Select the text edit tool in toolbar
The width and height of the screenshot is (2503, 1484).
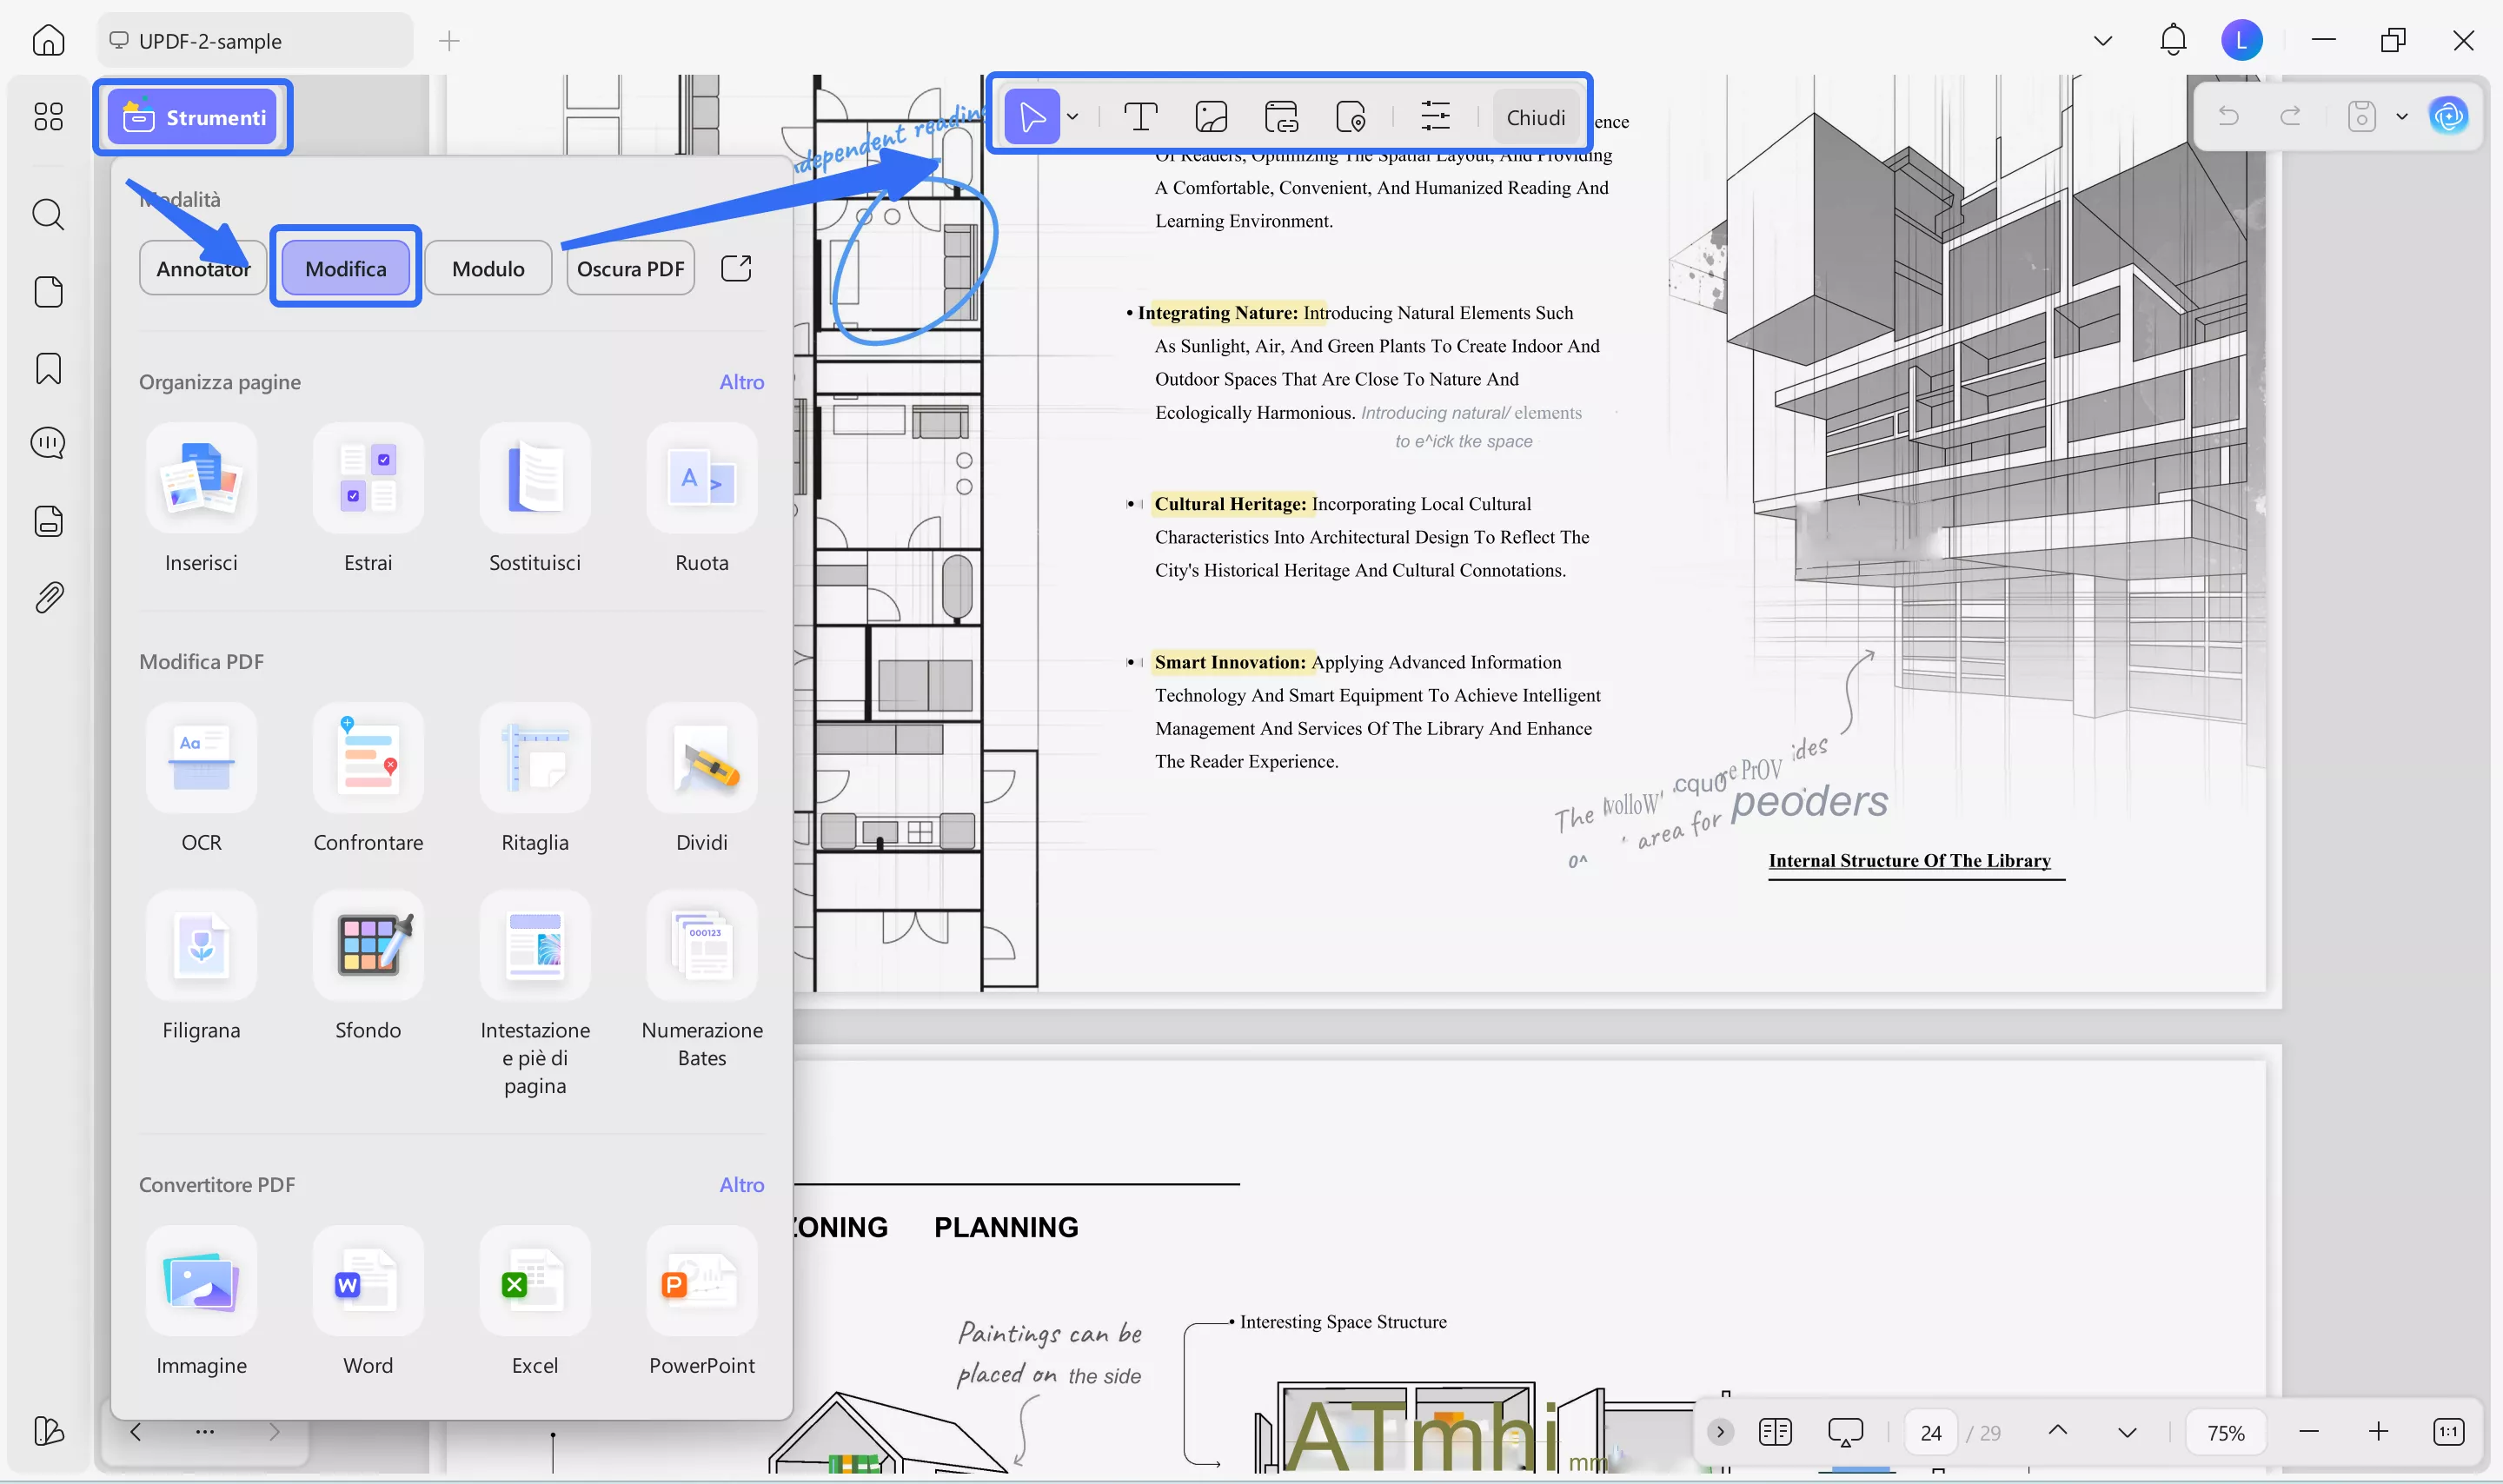pyautogui.click(x=1140, y=117)
